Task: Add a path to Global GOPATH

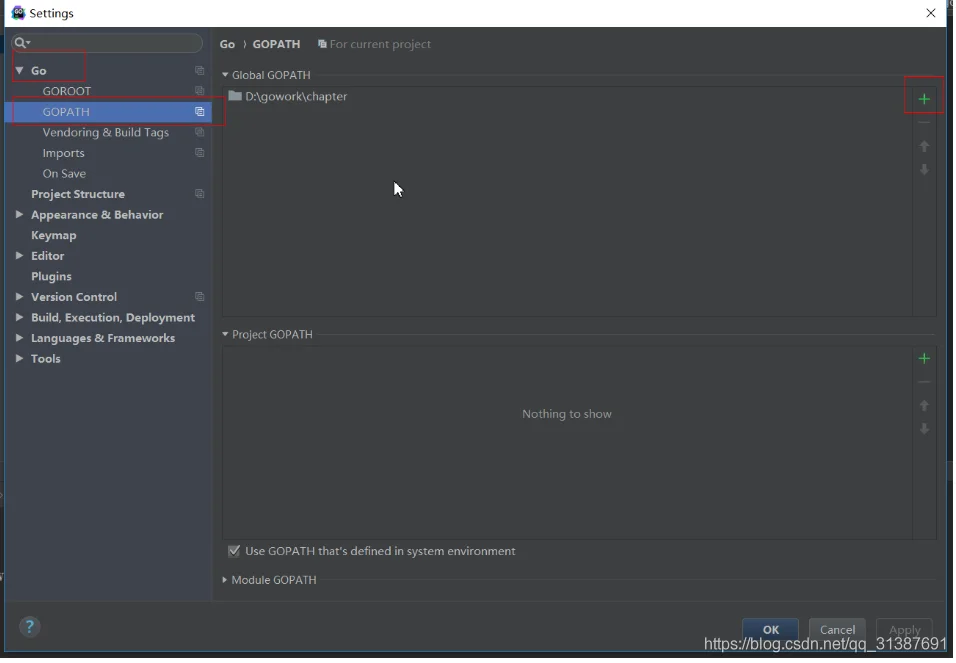Action: [926, 99]
